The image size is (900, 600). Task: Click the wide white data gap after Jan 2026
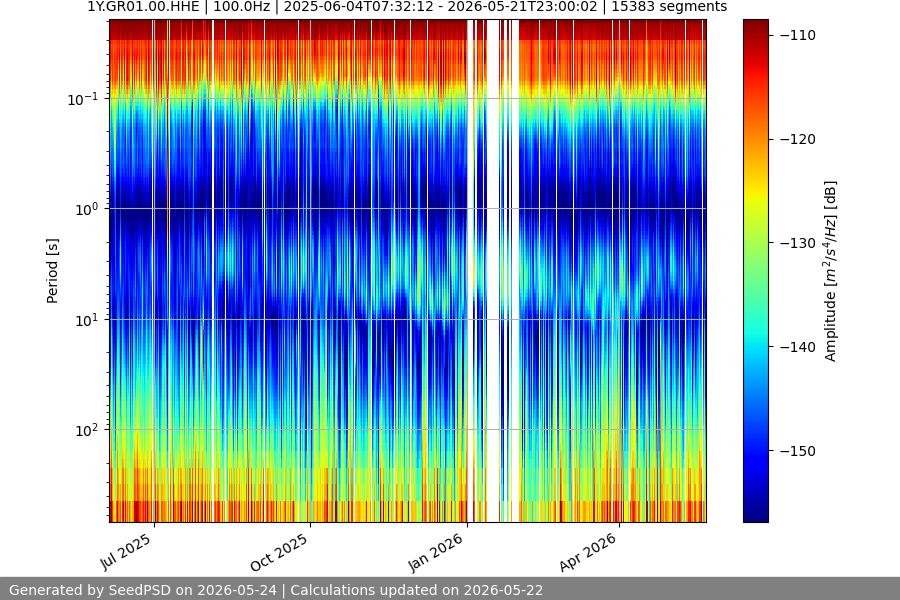click(x=493, y=271)
